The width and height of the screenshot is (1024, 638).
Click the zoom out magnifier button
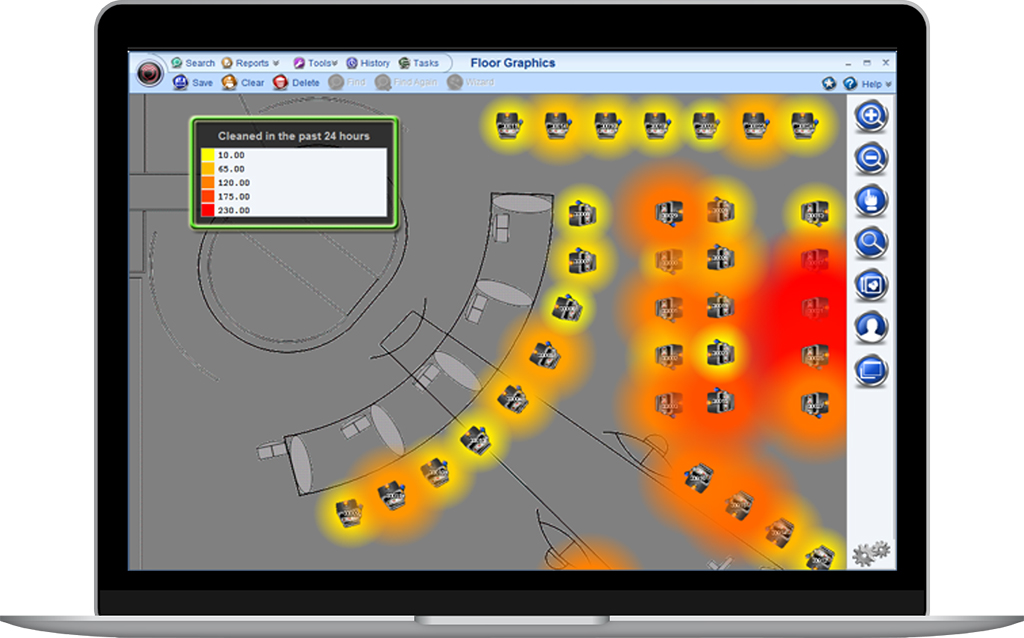[x=871, y=158]
